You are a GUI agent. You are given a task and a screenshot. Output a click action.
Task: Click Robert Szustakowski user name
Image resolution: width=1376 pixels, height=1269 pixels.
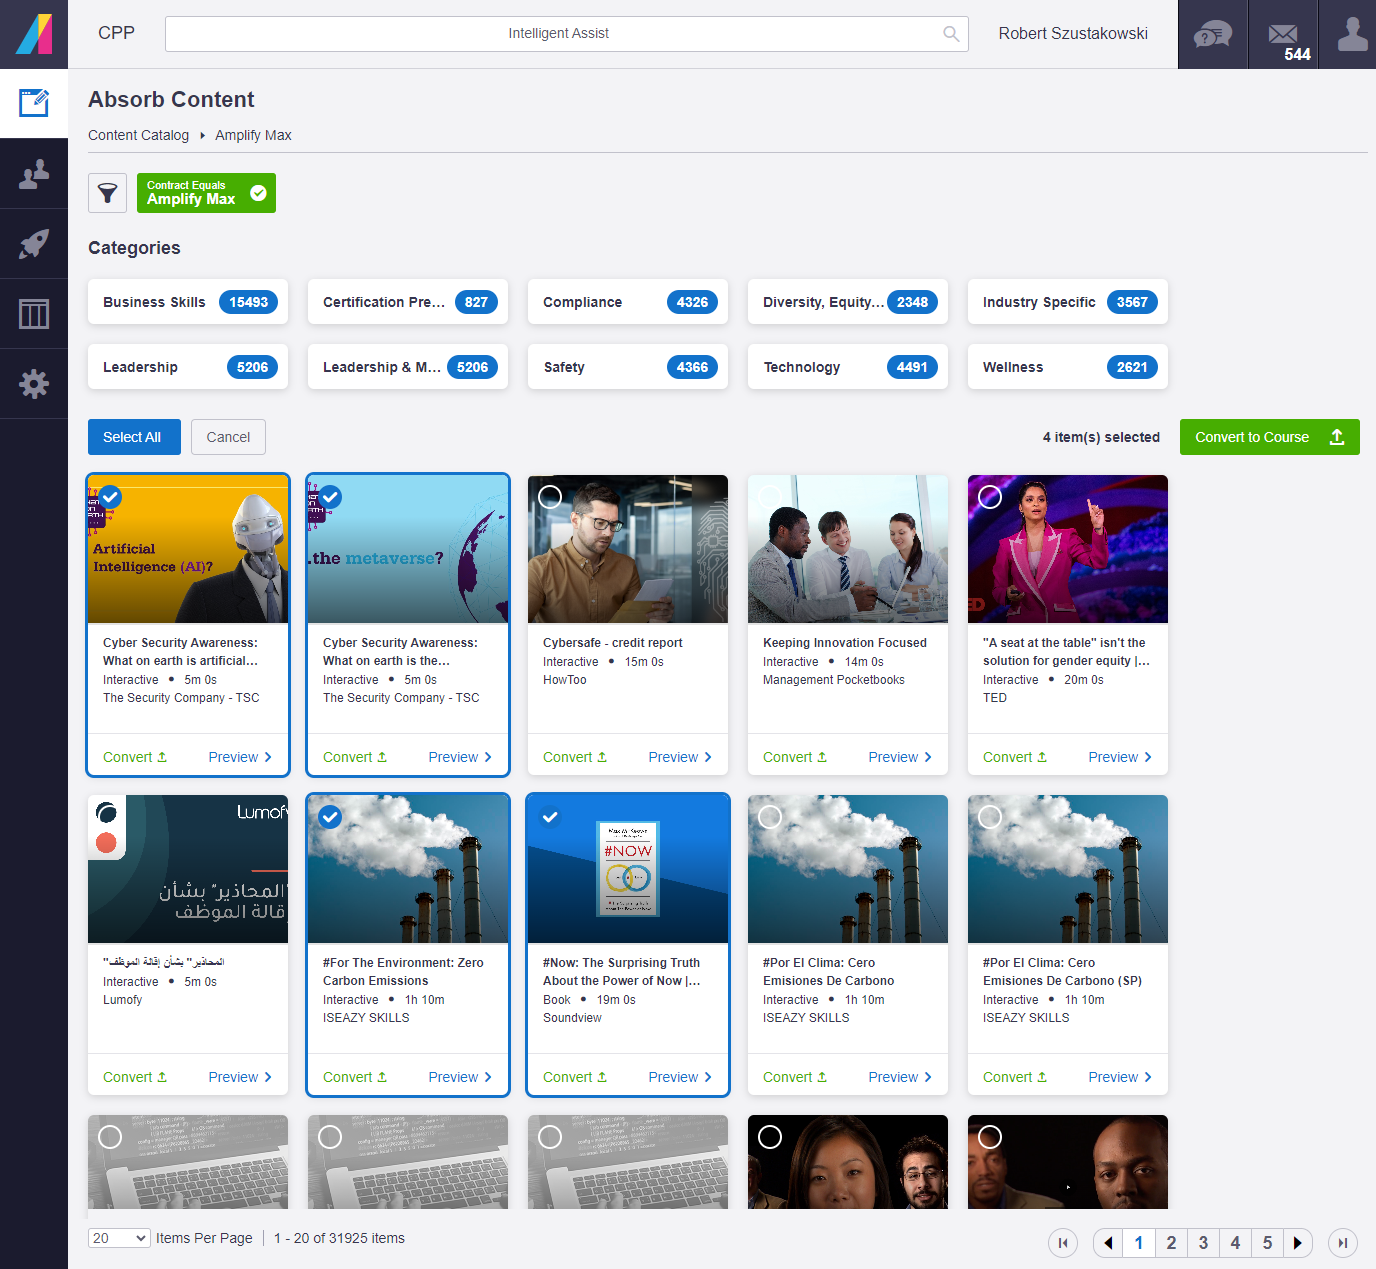point(1073,34)
